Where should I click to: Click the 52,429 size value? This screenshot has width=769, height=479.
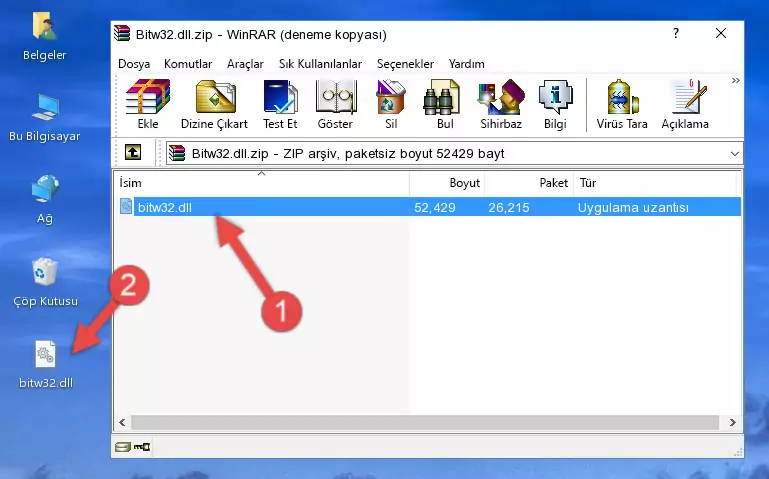pos(435,207)
